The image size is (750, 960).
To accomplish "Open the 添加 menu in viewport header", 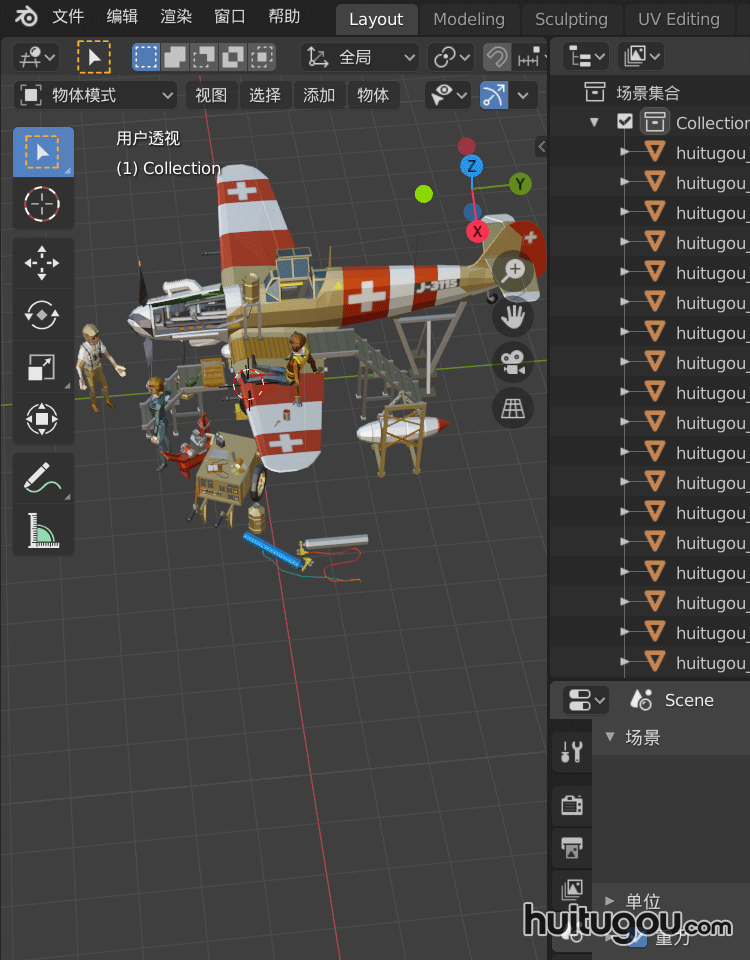I will [x=319, y=96].
